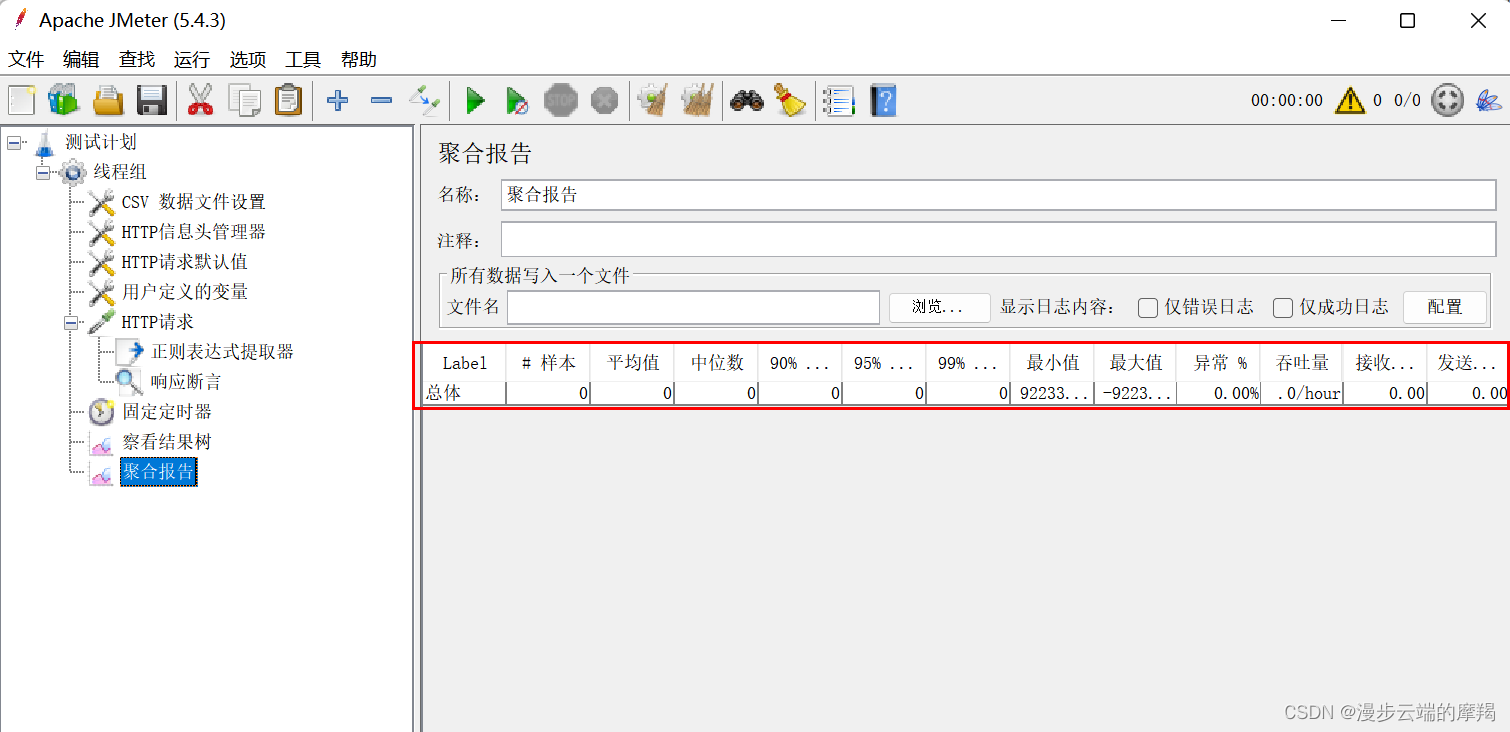This screenshot has height=732, width=1510.
Task: Click the 文件名 input field
Action: pyautogui.click(x=693, y=308)
